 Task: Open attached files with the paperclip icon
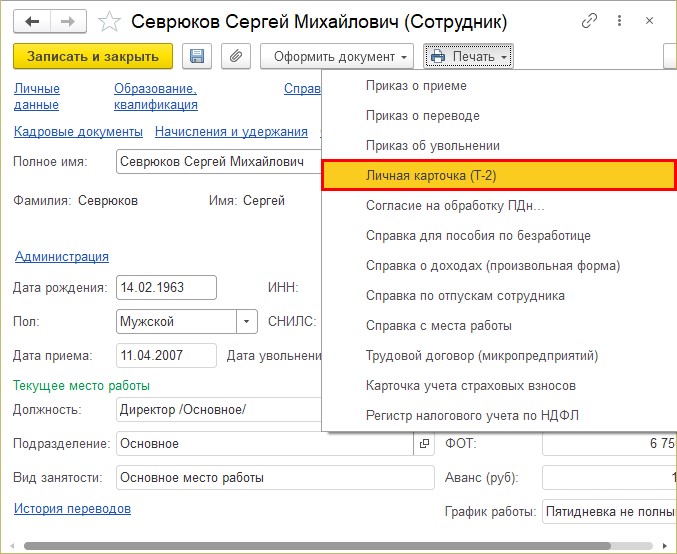point(236,56)
